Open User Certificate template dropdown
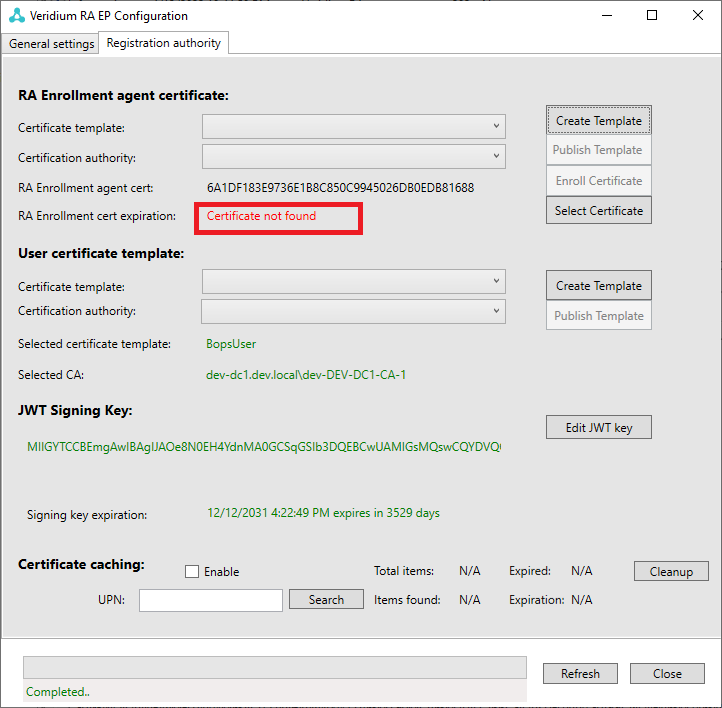 tap(354, 282)
